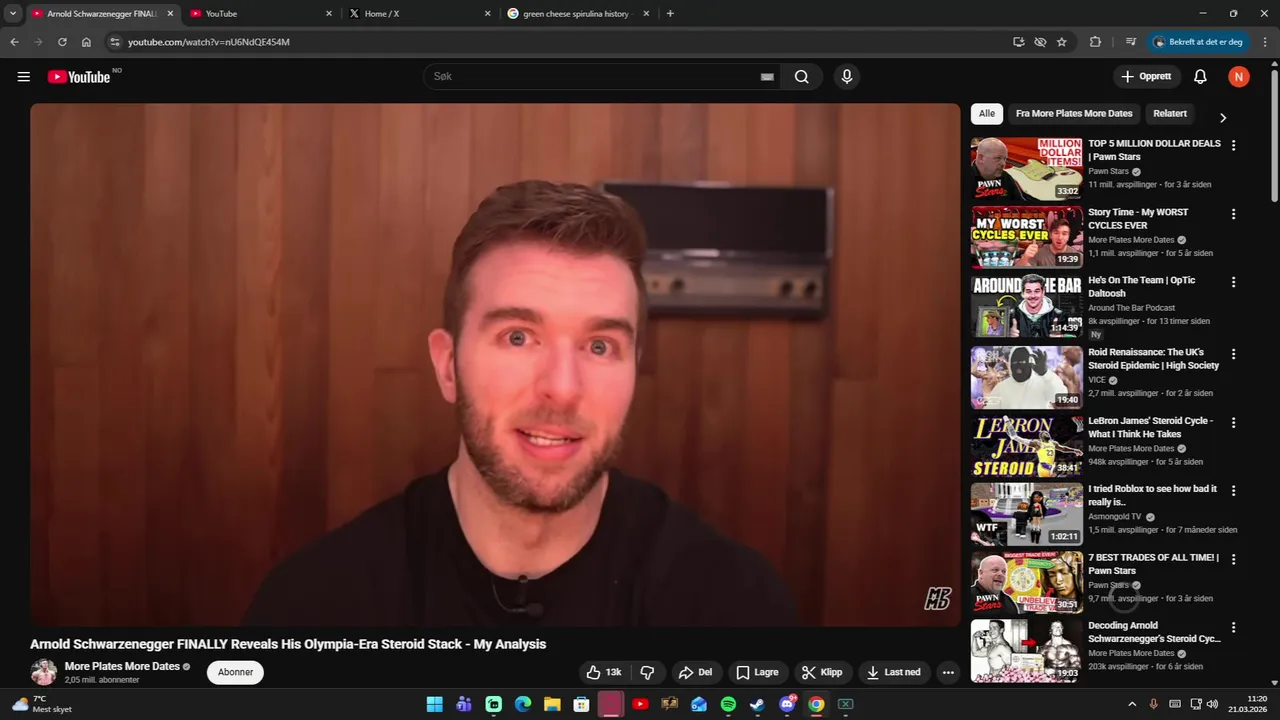Click the Last ned download button
The width and height of the screenshot is (1280, 720).
894,672
